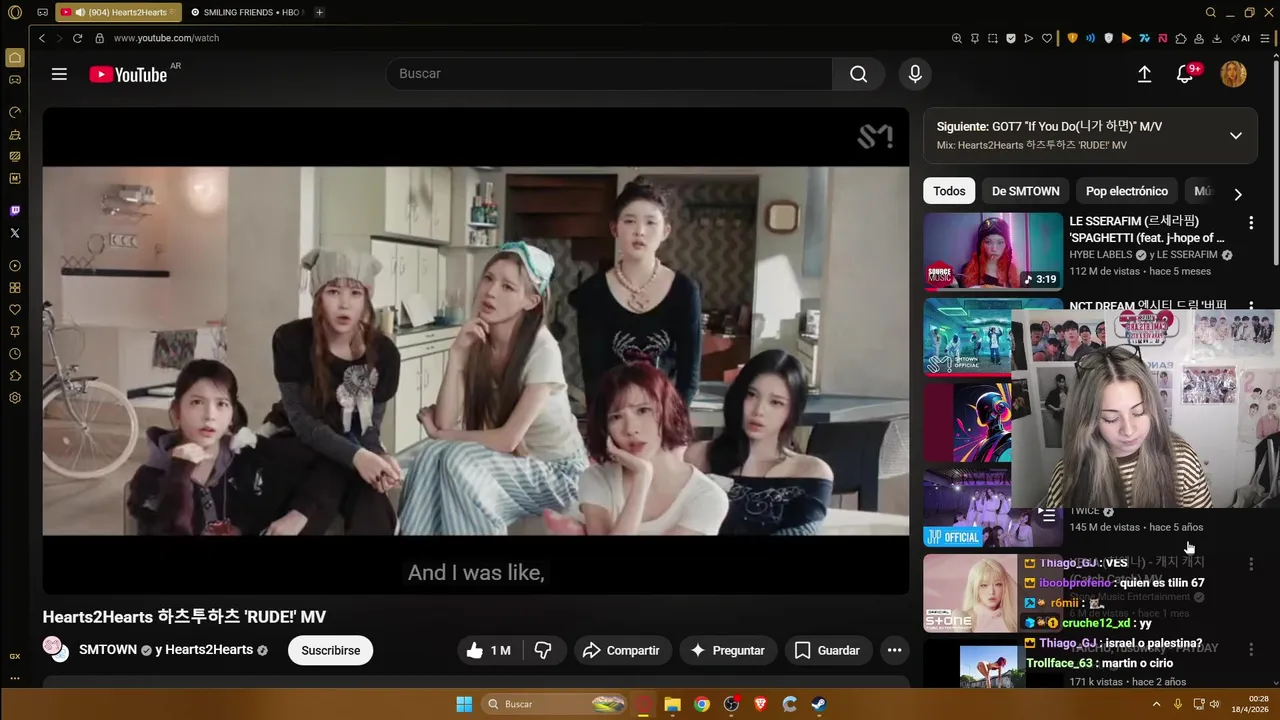Switch to the Hearts2Hearts browser tab
The image size is (1280, 720).
[x=118, y=12]
